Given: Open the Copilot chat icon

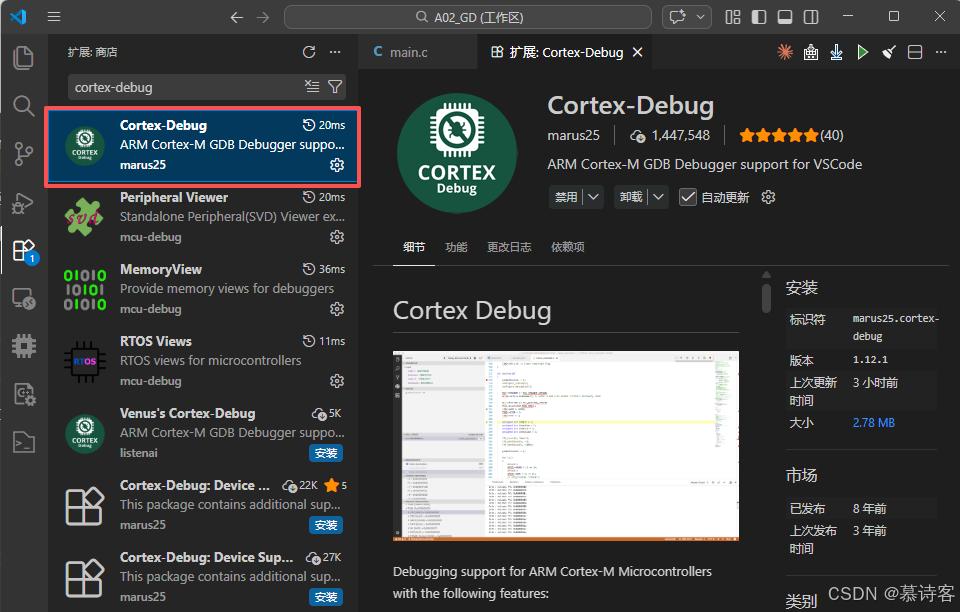Looking at the screenshot, I should [678, 17].
